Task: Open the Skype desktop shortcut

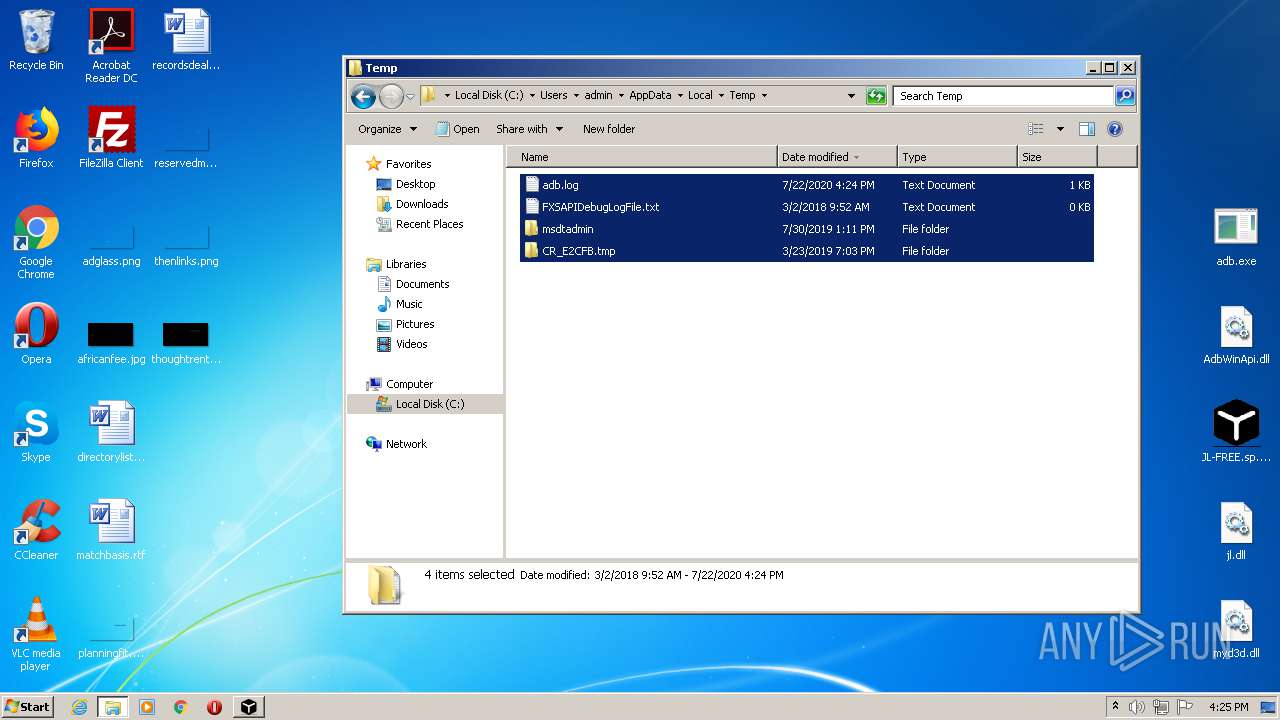Action: click(36, 432)
